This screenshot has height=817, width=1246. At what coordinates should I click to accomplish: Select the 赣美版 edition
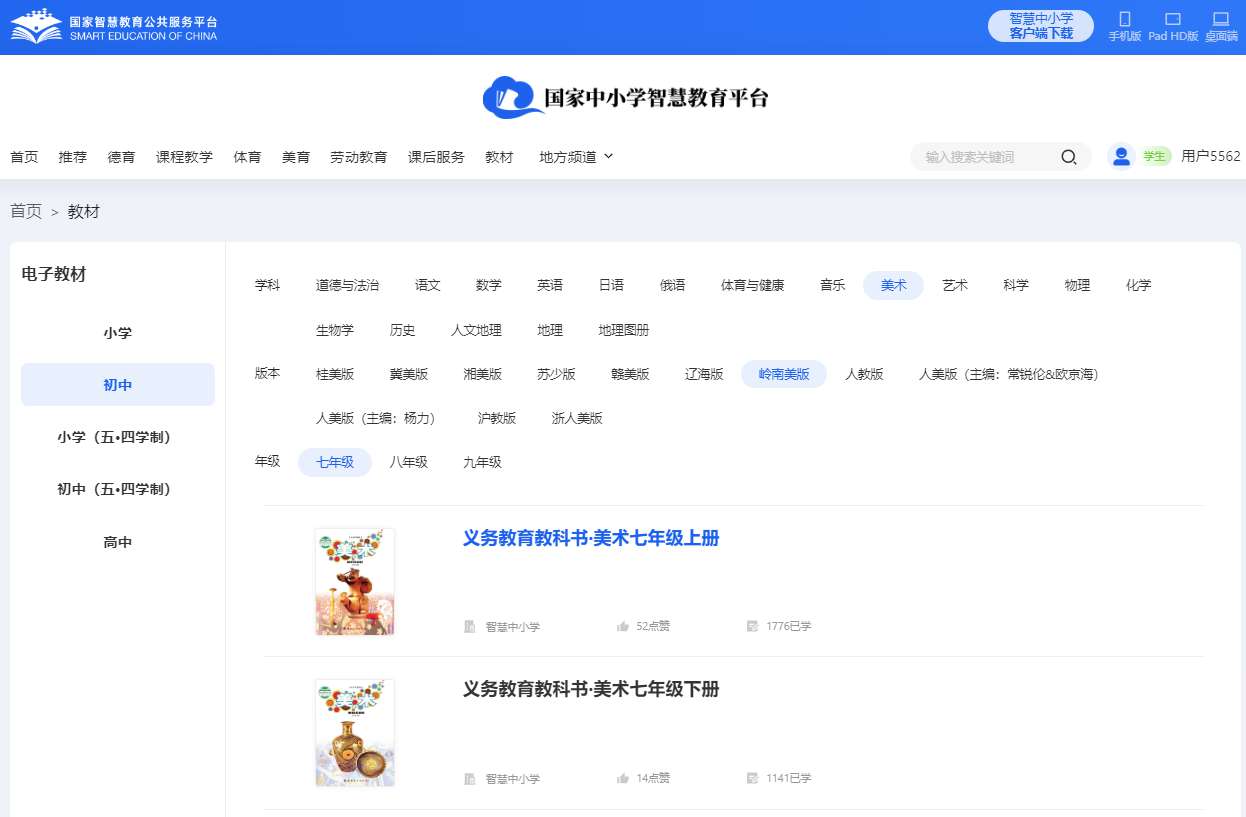coord(630,374)
